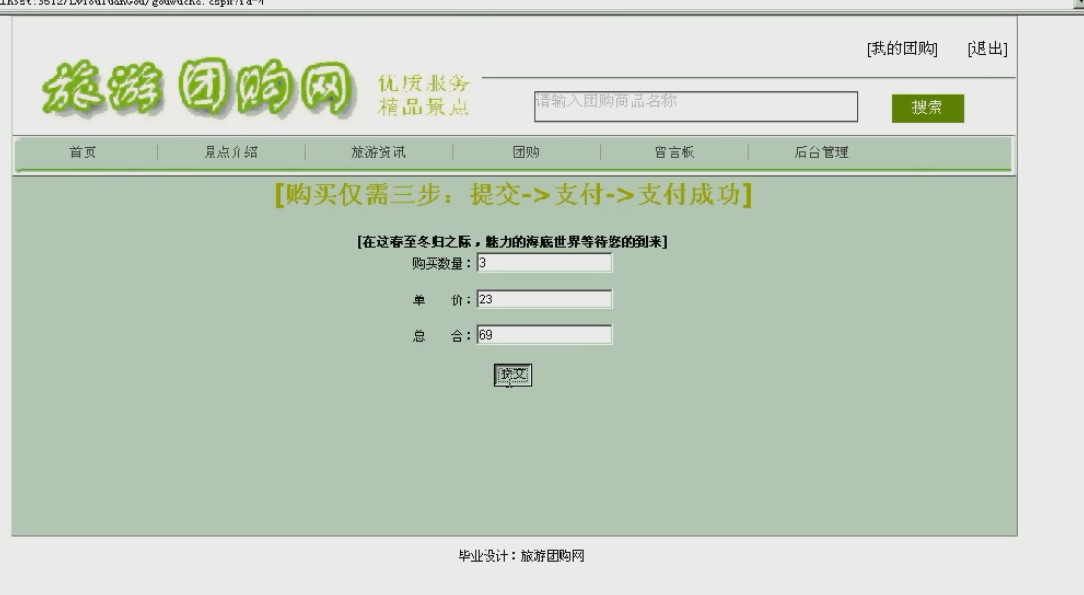1084x595 pixels.
Task: Open the 首页 navigation item
Action: [82, 152]
